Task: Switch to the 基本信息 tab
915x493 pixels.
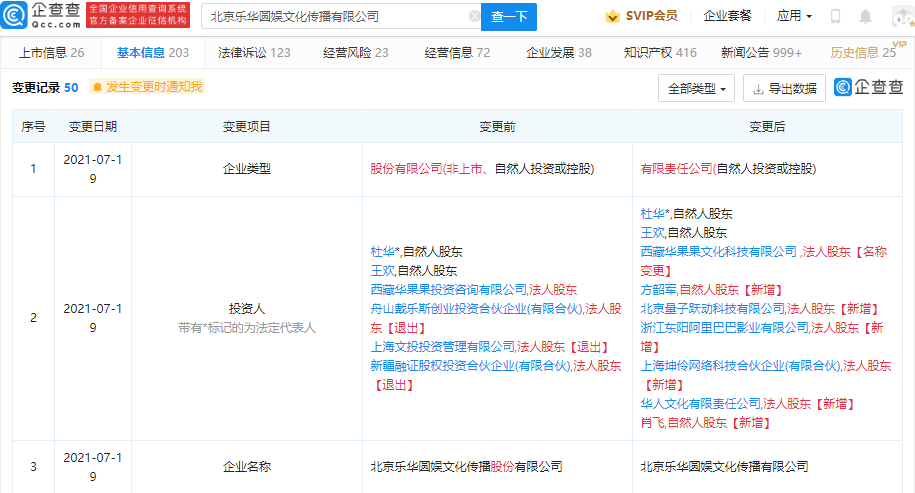Action: [153, 53]
